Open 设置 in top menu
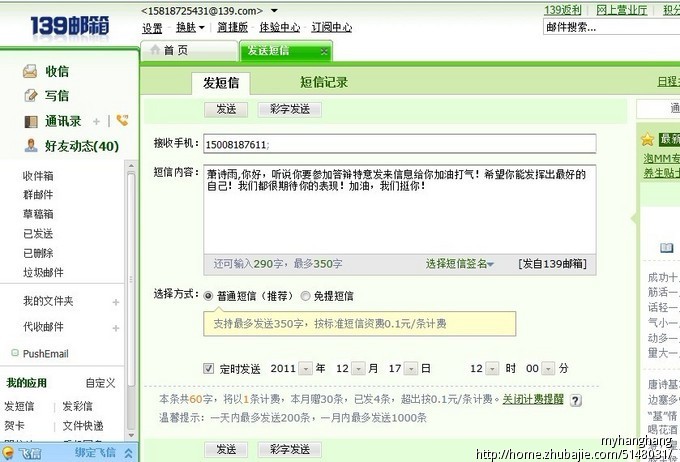The height and width of the screenshot is (462, 680). pos(152,28)
